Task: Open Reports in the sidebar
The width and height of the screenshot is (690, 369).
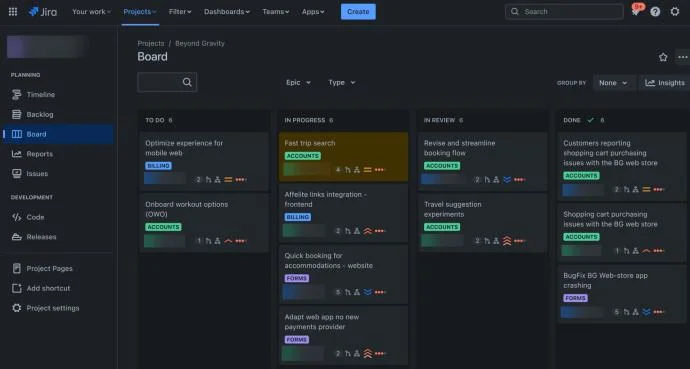Action: tap(58, 154)
